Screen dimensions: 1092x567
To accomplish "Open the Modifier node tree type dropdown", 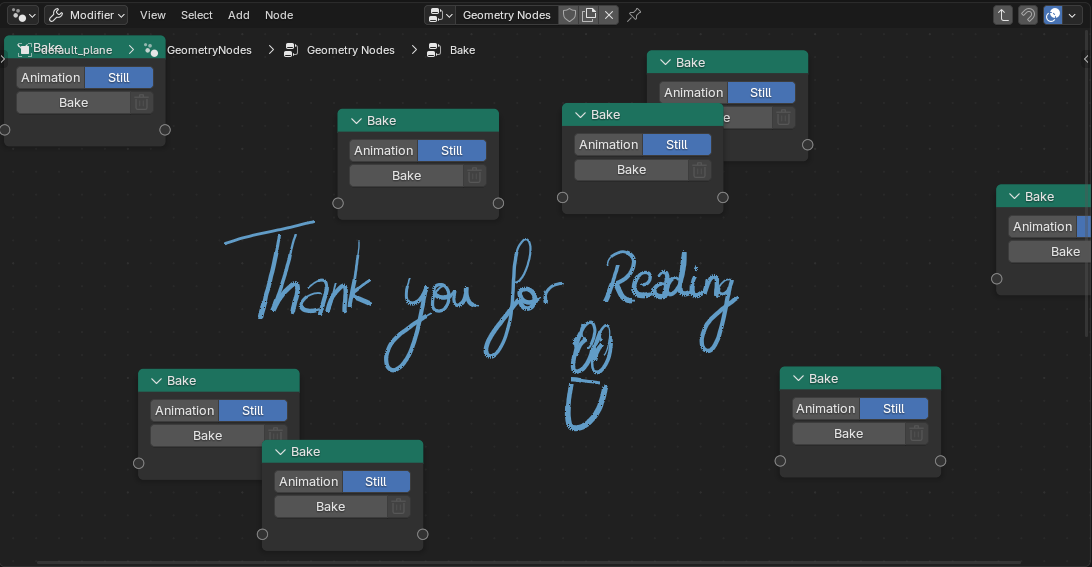I will coord(86,15).
